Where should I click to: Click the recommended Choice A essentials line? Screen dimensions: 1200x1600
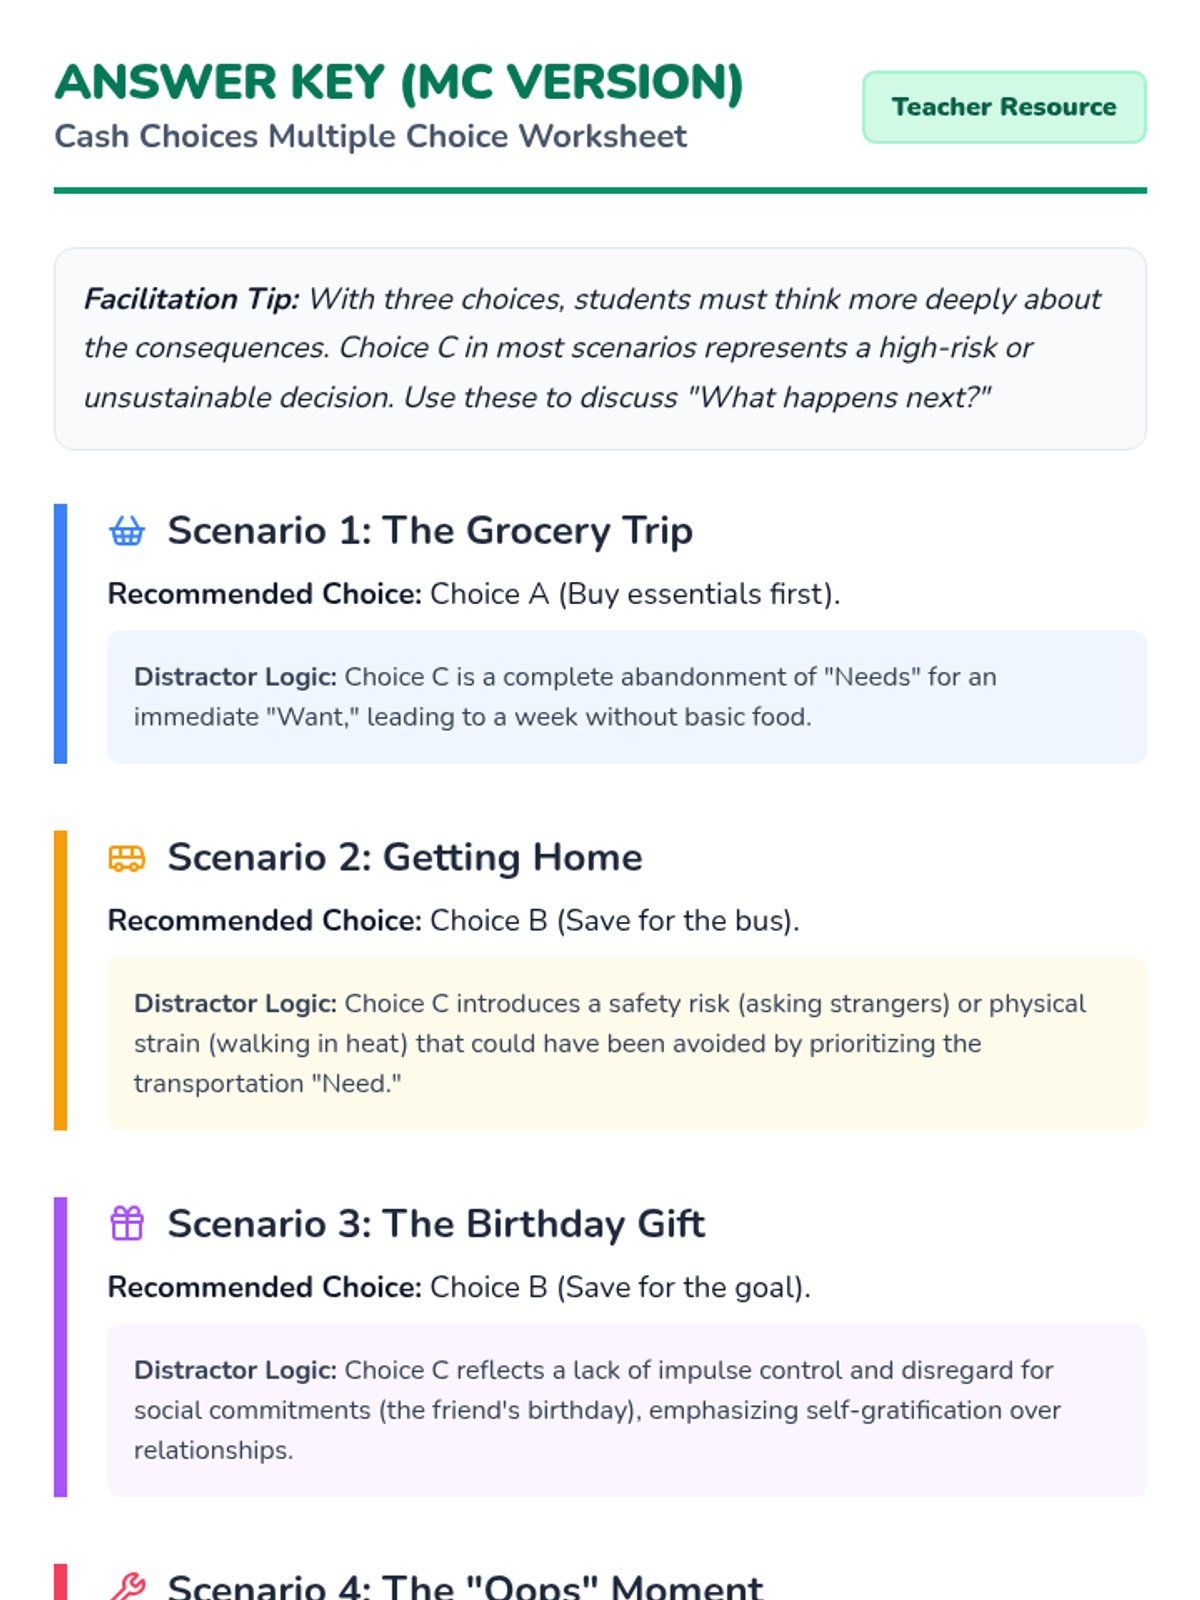click(x=474, y=594)
